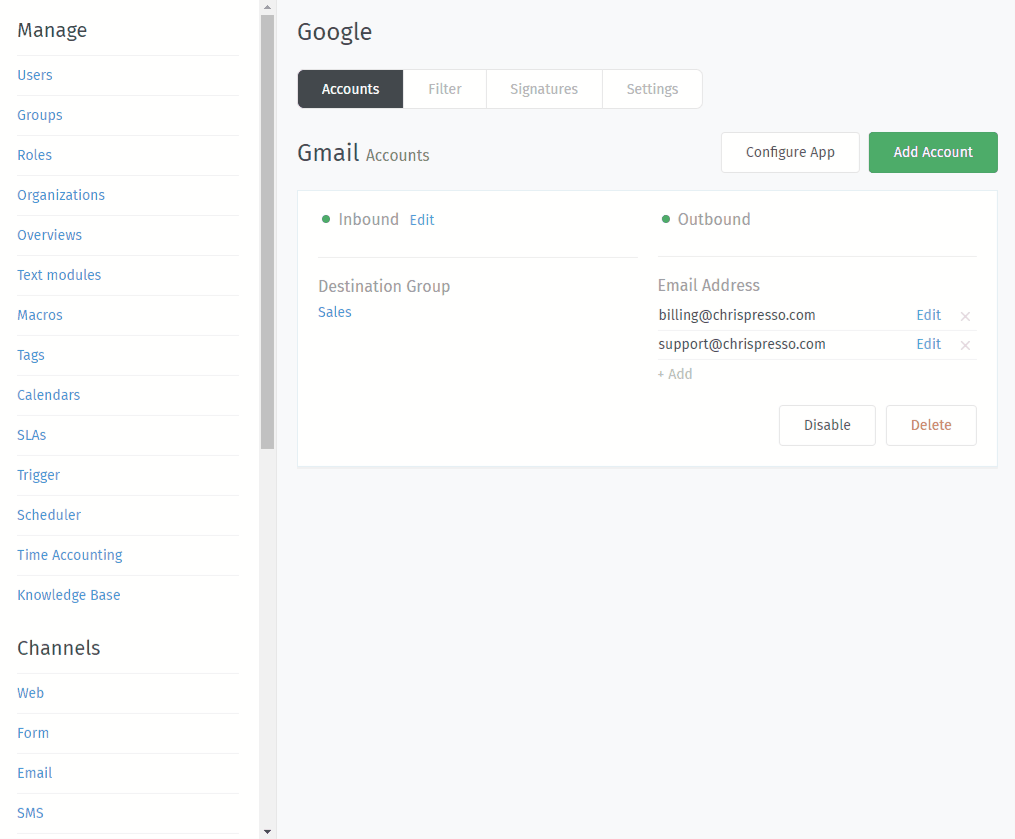1015x839 pixels.
Task: Click the sidebar vertical scrollbar thumb
Action: click(267, 231)
